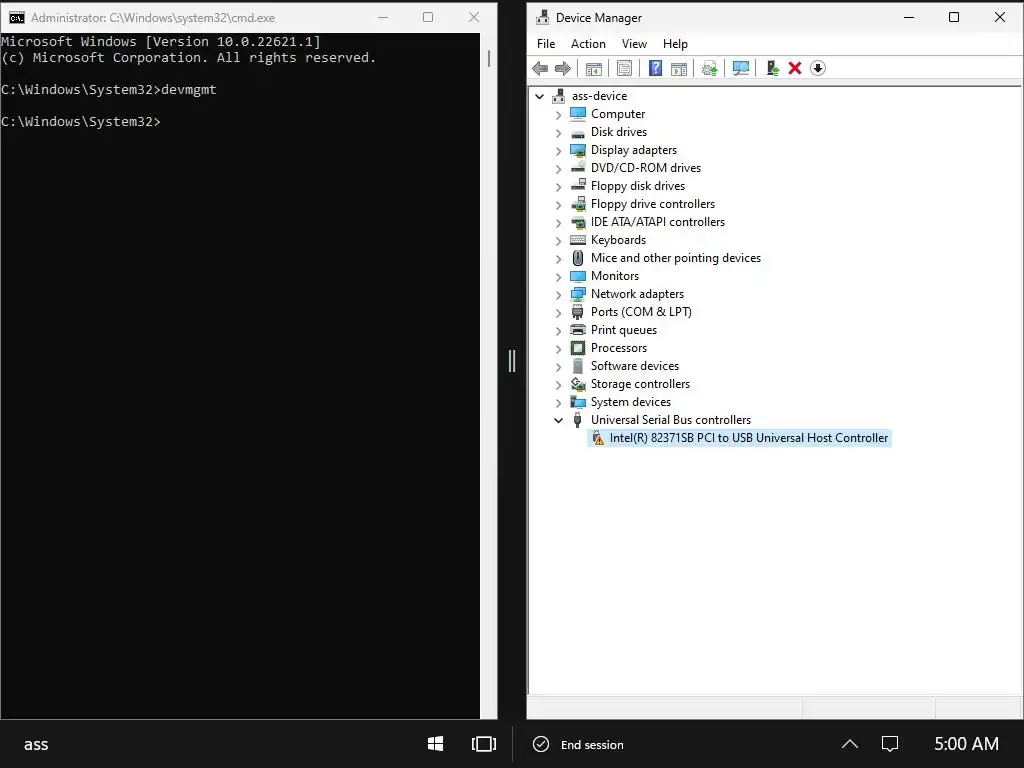
Task: Expand the System devices chevron
Action: (558, 402)
